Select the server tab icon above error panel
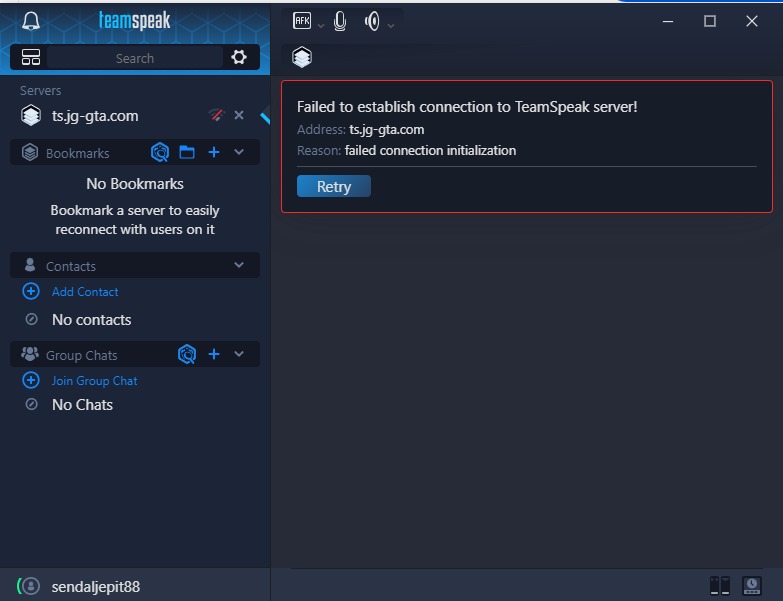Viewport: 783px width, 601px height. pos(302,57)
